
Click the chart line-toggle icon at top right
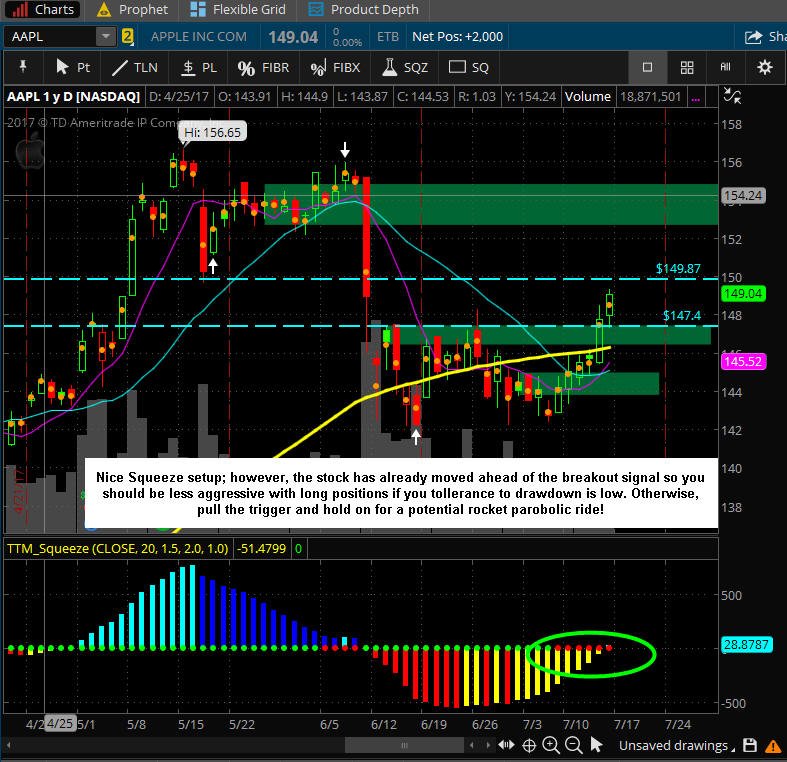tap(732, 95)
